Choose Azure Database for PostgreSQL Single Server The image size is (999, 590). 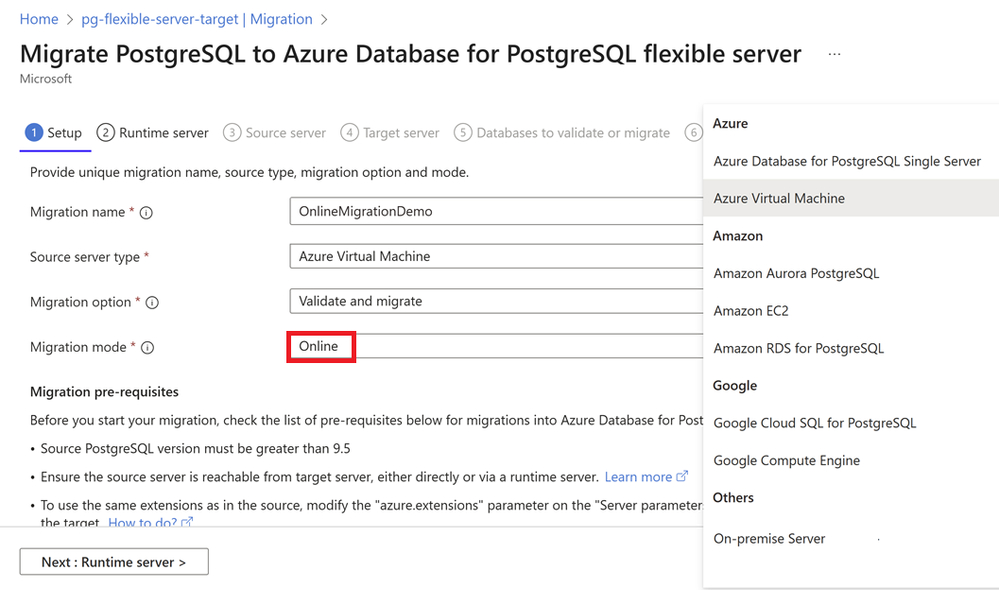click(847, 161)
